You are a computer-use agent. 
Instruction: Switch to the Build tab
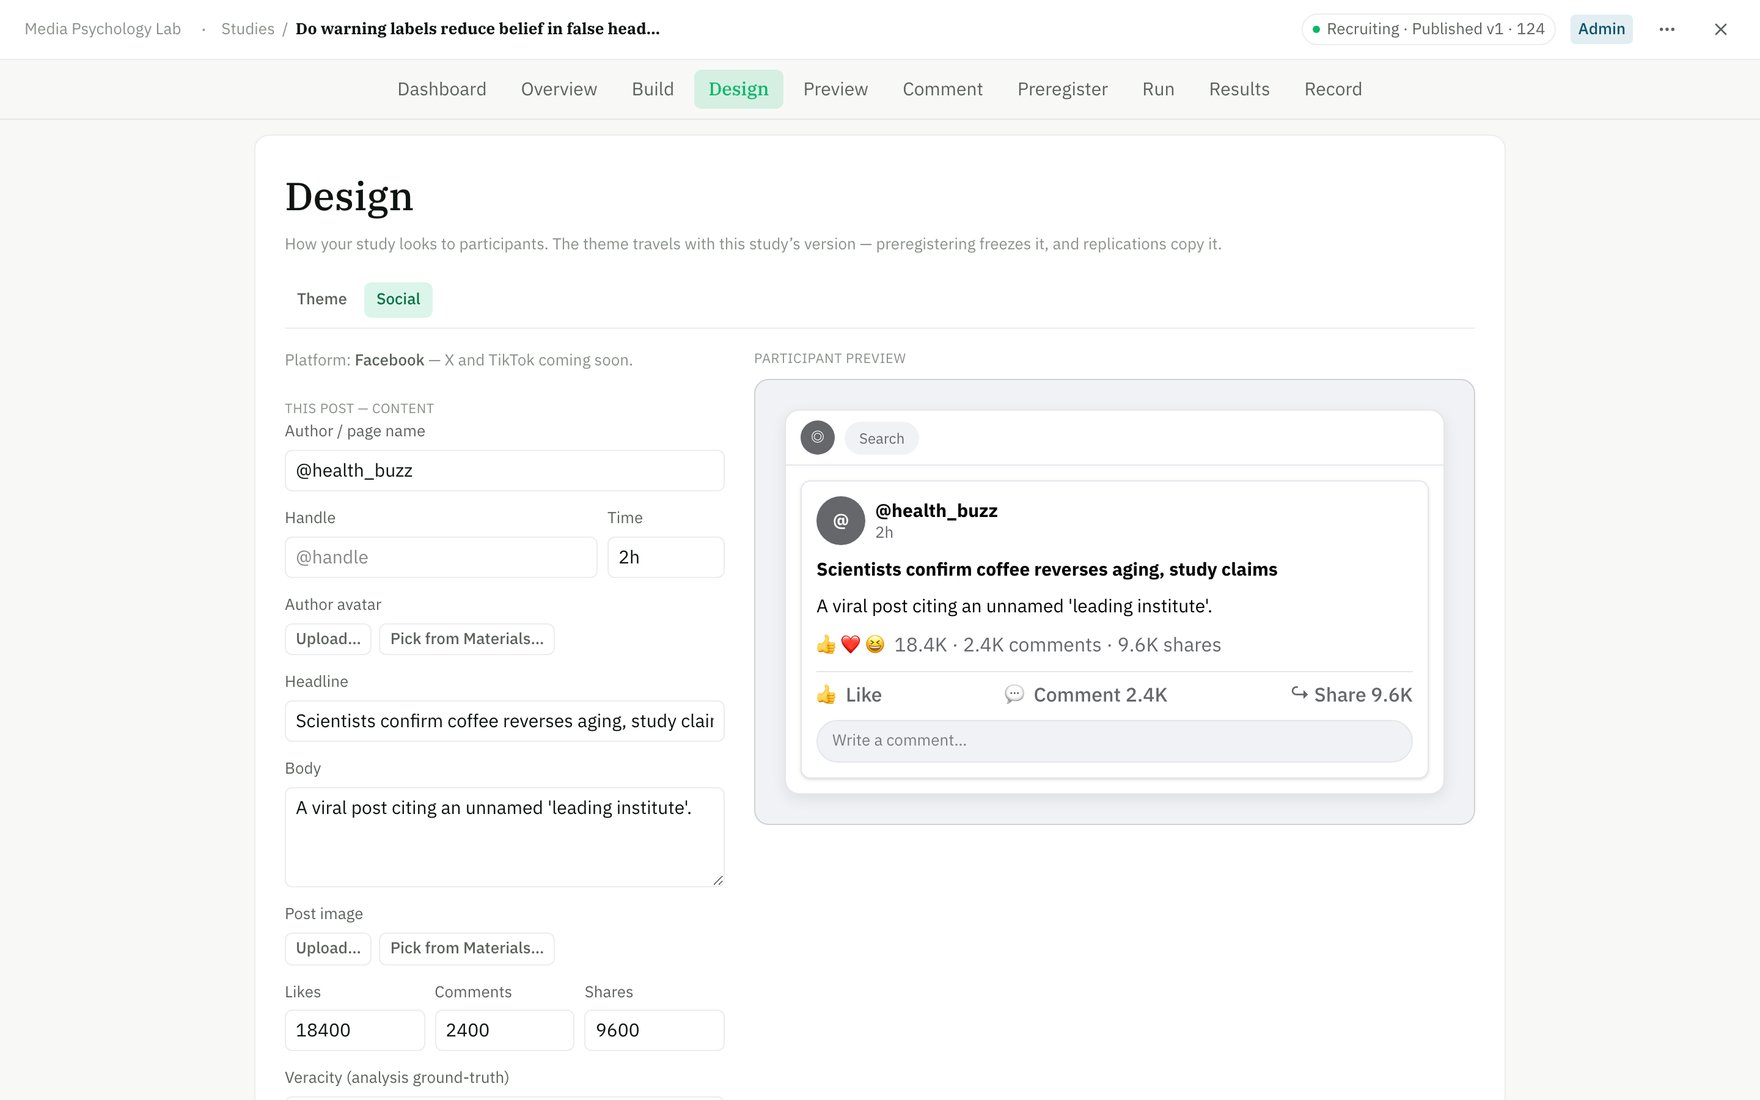tap(653, 89)
